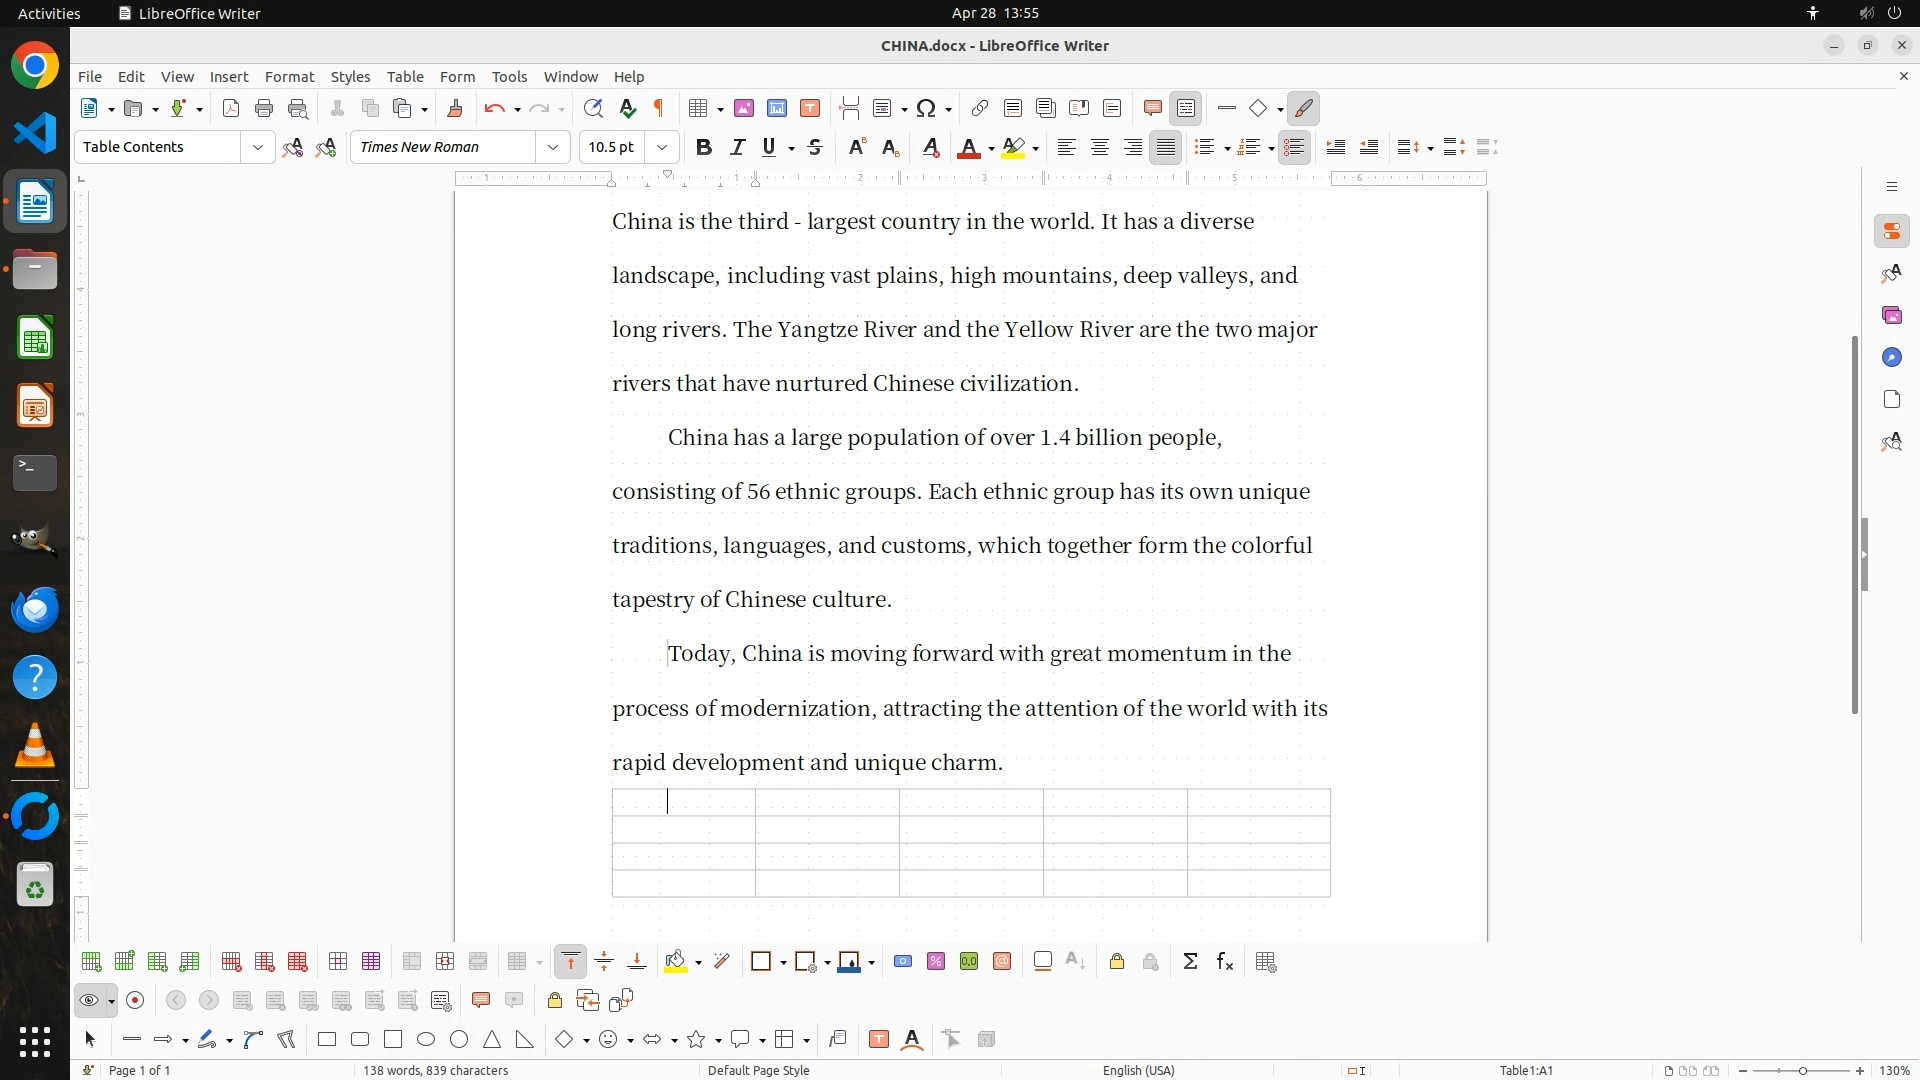This screenshot has width=1920, height=1080.
Task: Open the Format menu
Action: (x=289, y=76)
